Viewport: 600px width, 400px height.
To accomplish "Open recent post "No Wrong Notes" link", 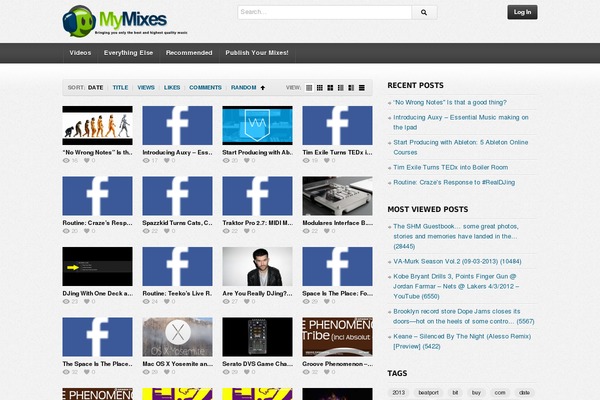I will (x=450, y=103).
